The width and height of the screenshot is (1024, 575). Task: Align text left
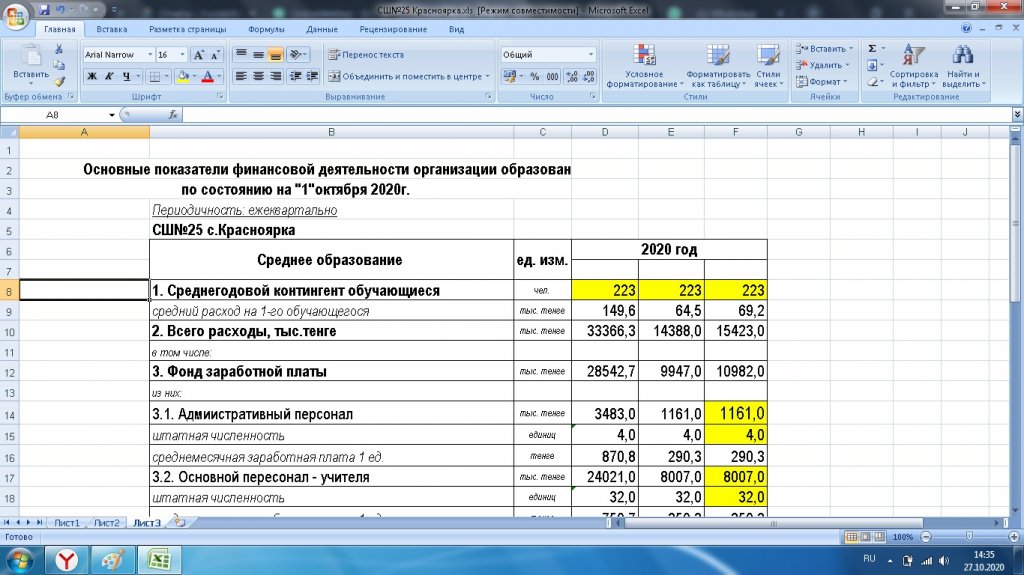pyautogui.click(x=241, y=76)
